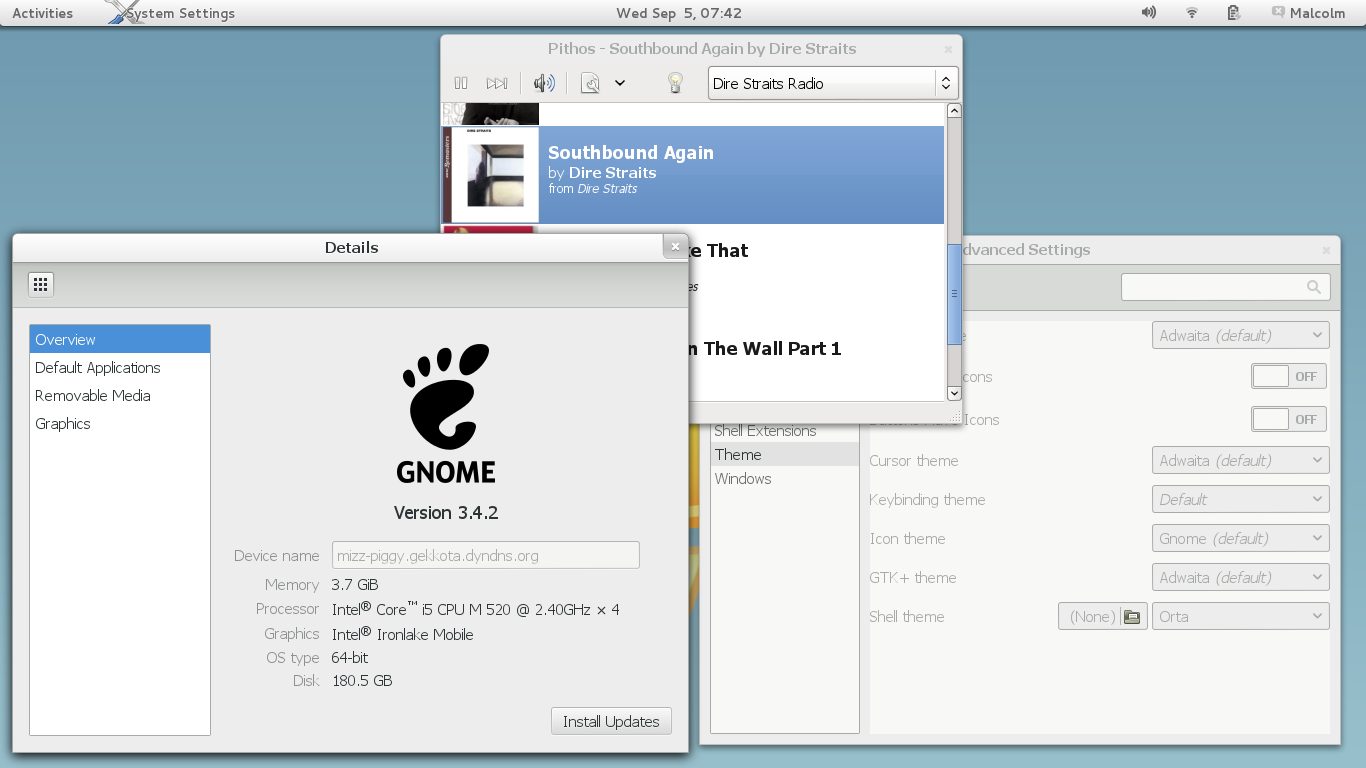Open the Activities overview
This screenshot has height=768, width=1366.
tap(42, 13)
